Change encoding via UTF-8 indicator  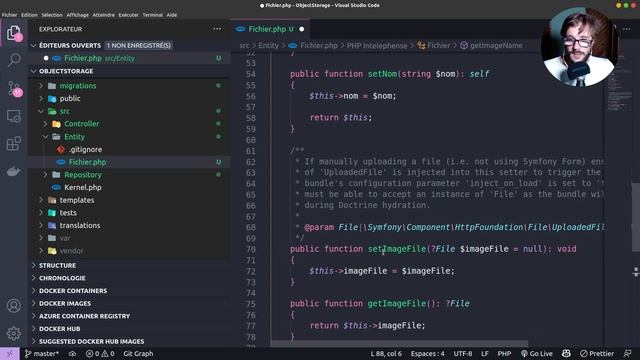pos(462,353)
